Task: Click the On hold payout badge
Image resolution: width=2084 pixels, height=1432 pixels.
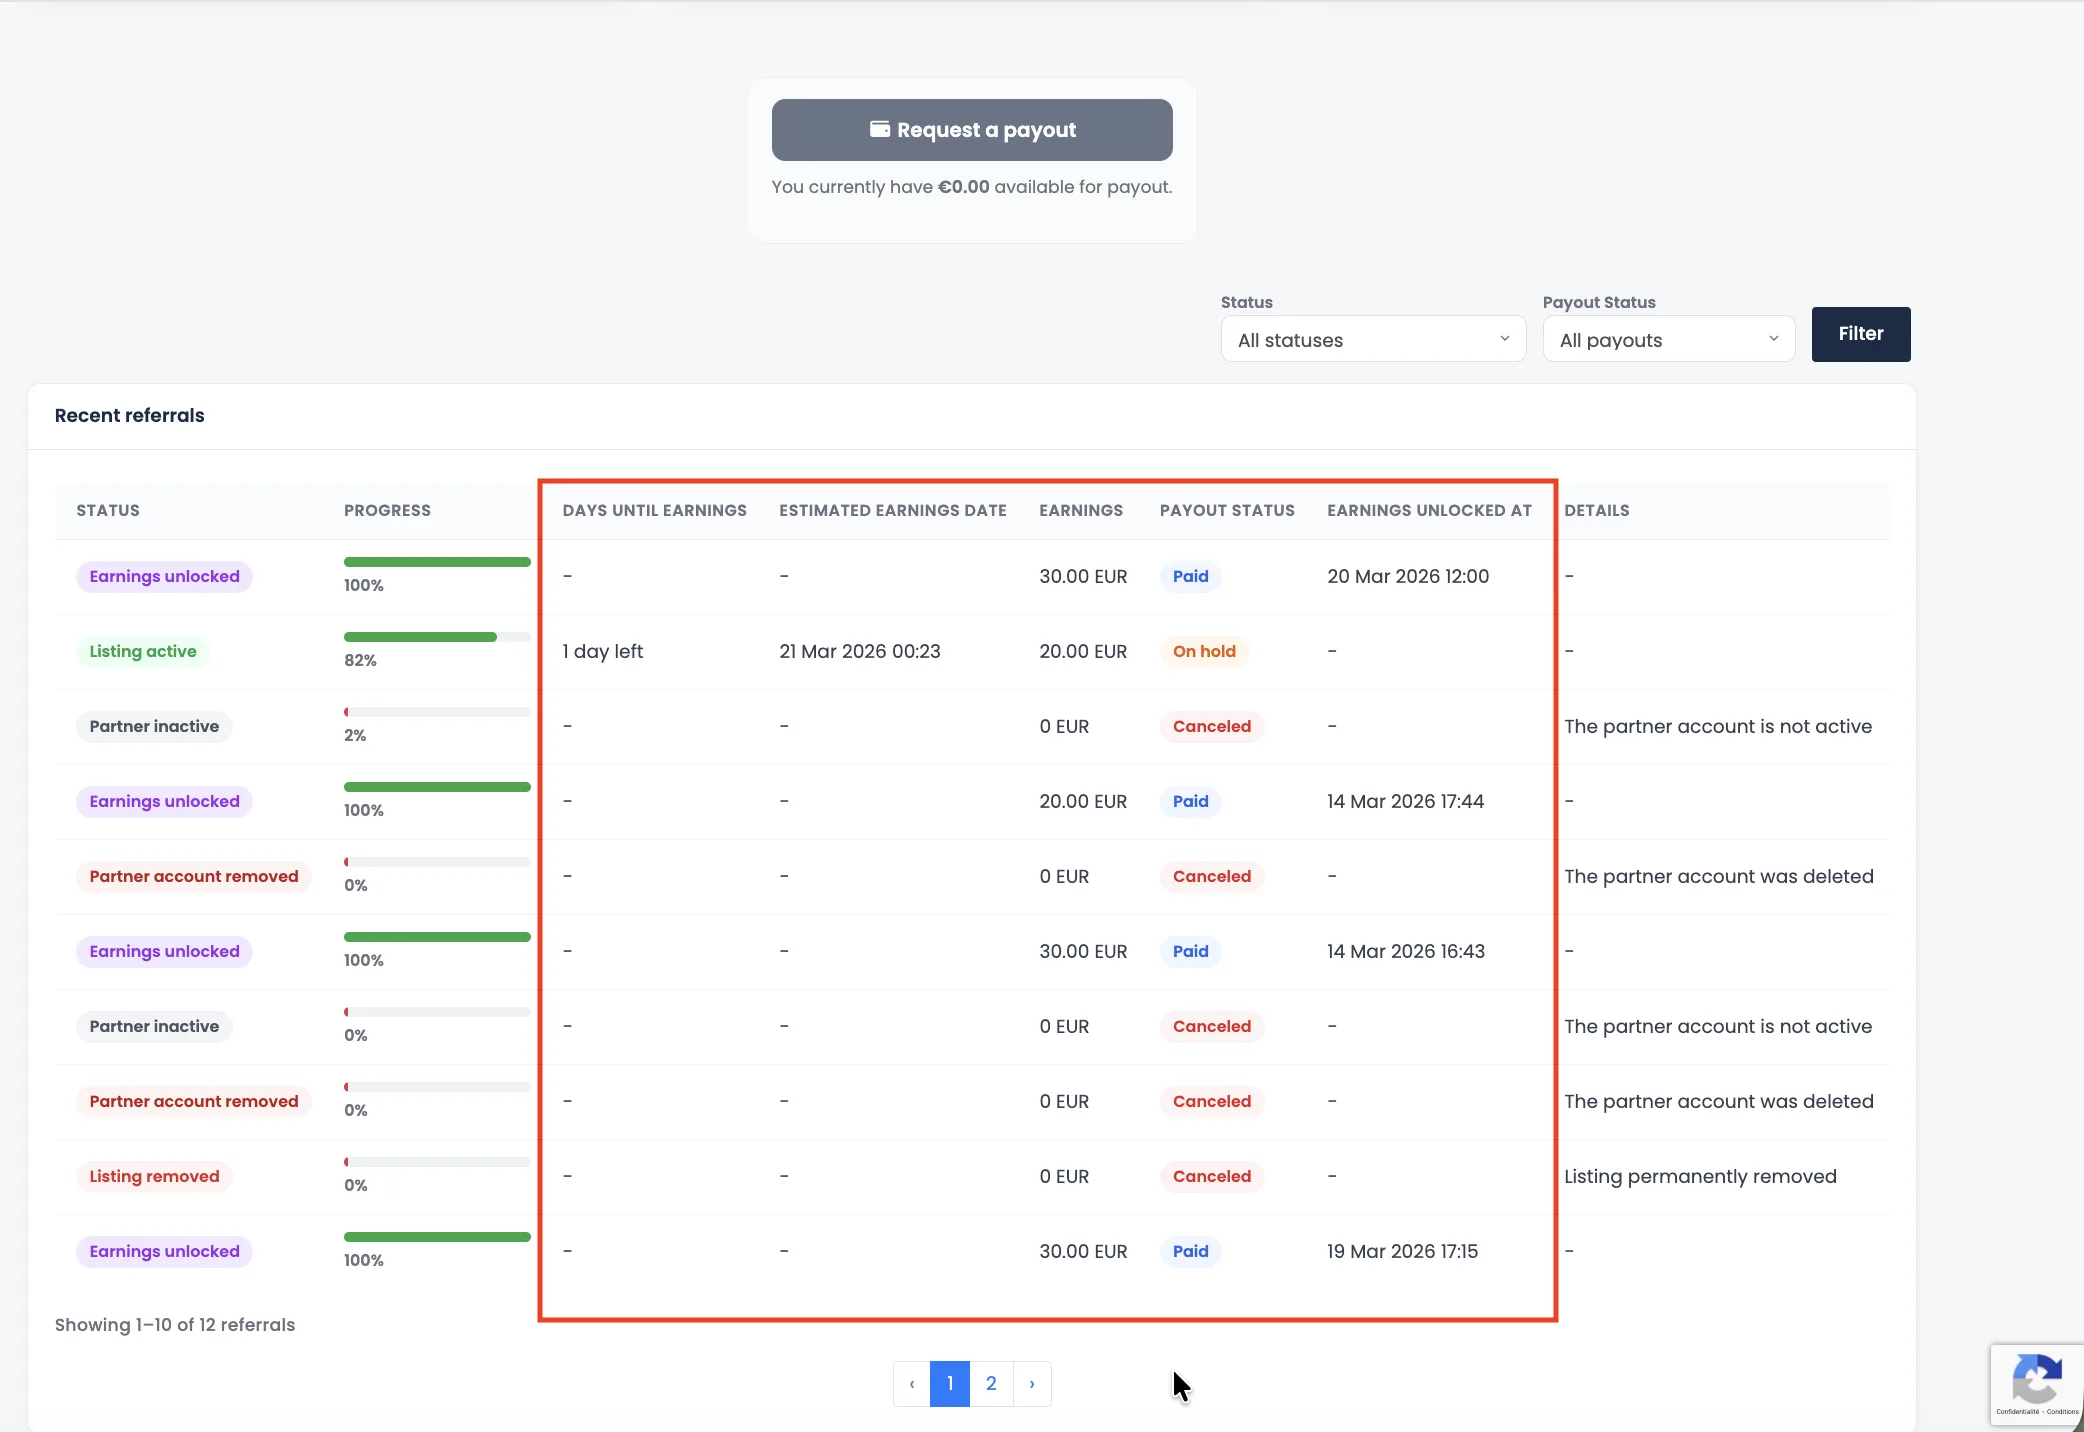Action: (x=1204, y=652)
